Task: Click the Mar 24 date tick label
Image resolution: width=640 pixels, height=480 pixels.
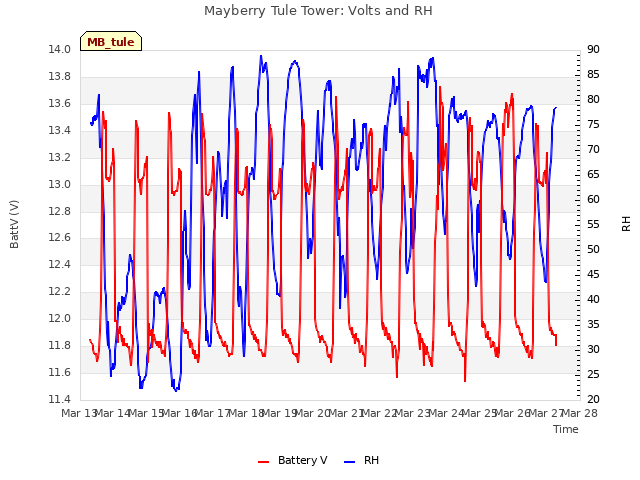Action: tap(446, 413)
